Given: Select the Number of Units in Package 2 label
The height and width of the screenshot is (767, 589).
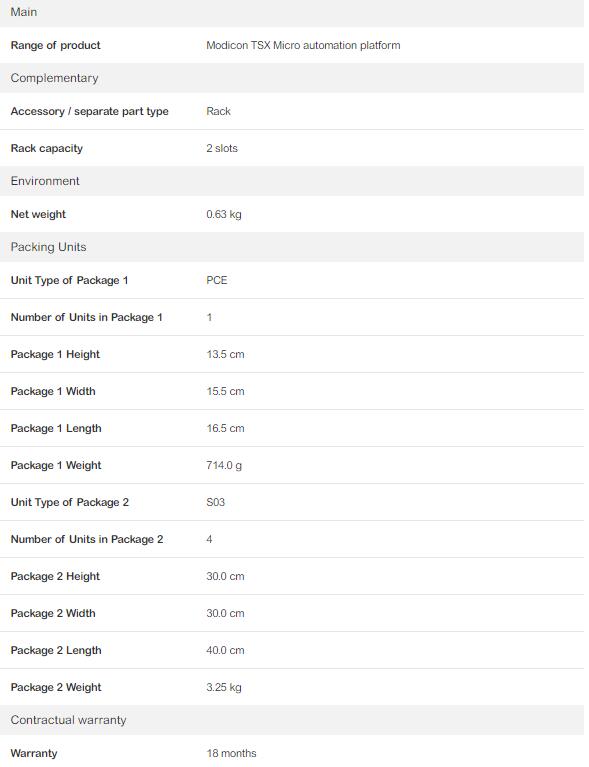Looking at the screenshot, I should [x=87, y=539].
